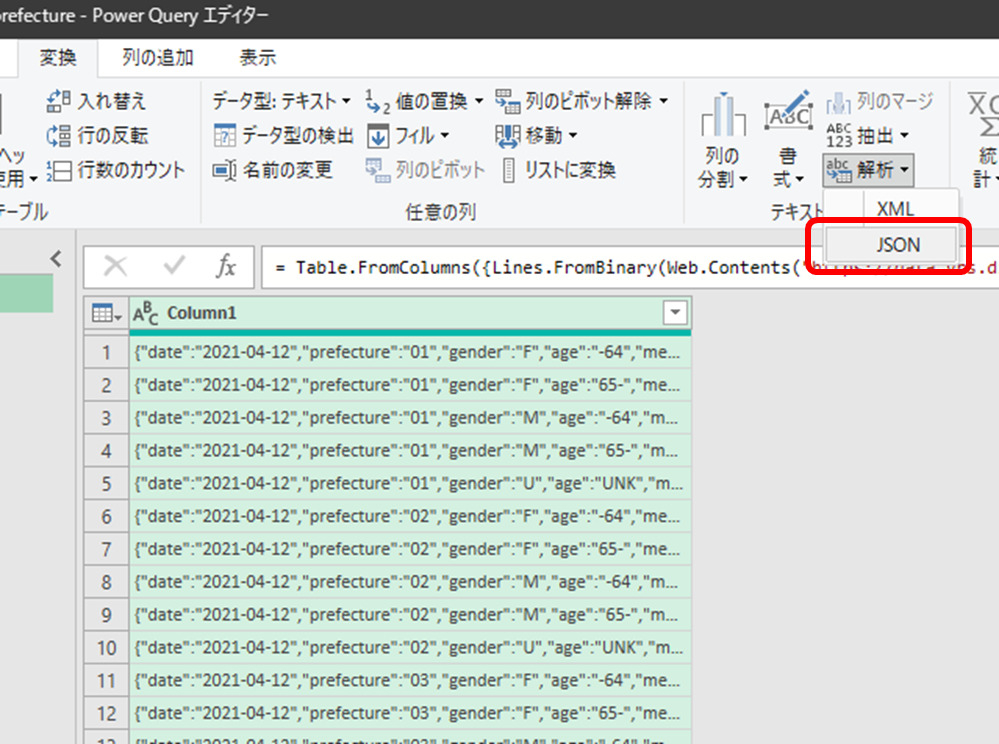Click the 行の反転 reverse rows icon
The width and height of the screenshot is (999, 744).
(x=59, y=136)
